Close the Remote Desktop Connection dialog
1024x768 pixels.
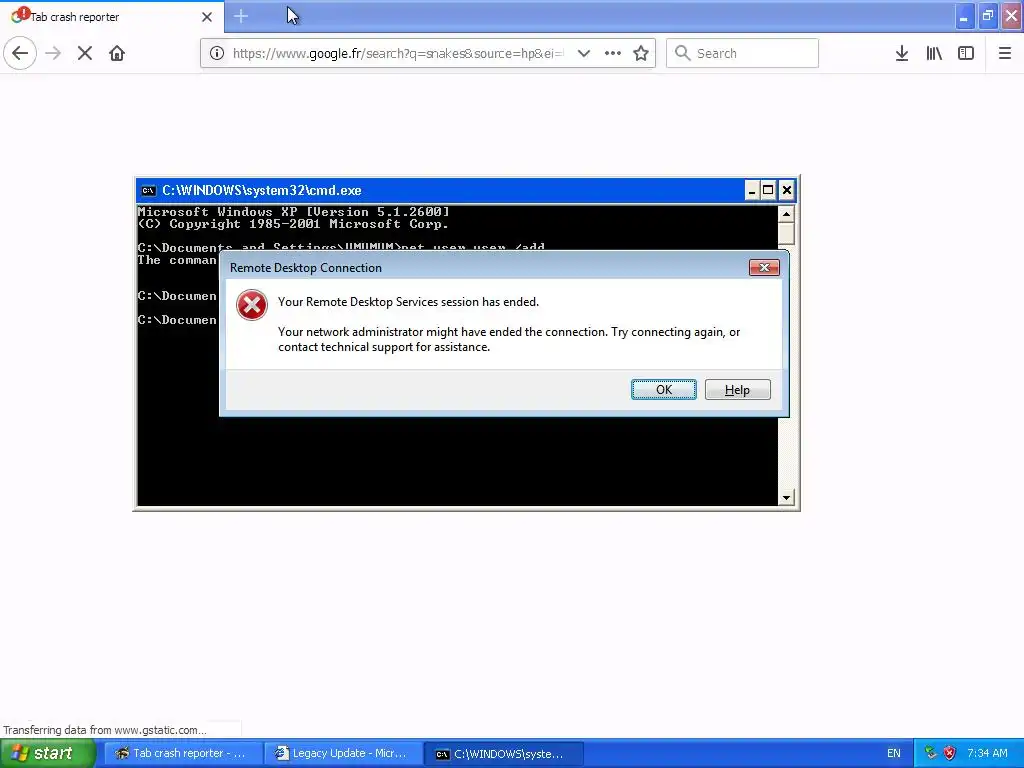point(764,267)
